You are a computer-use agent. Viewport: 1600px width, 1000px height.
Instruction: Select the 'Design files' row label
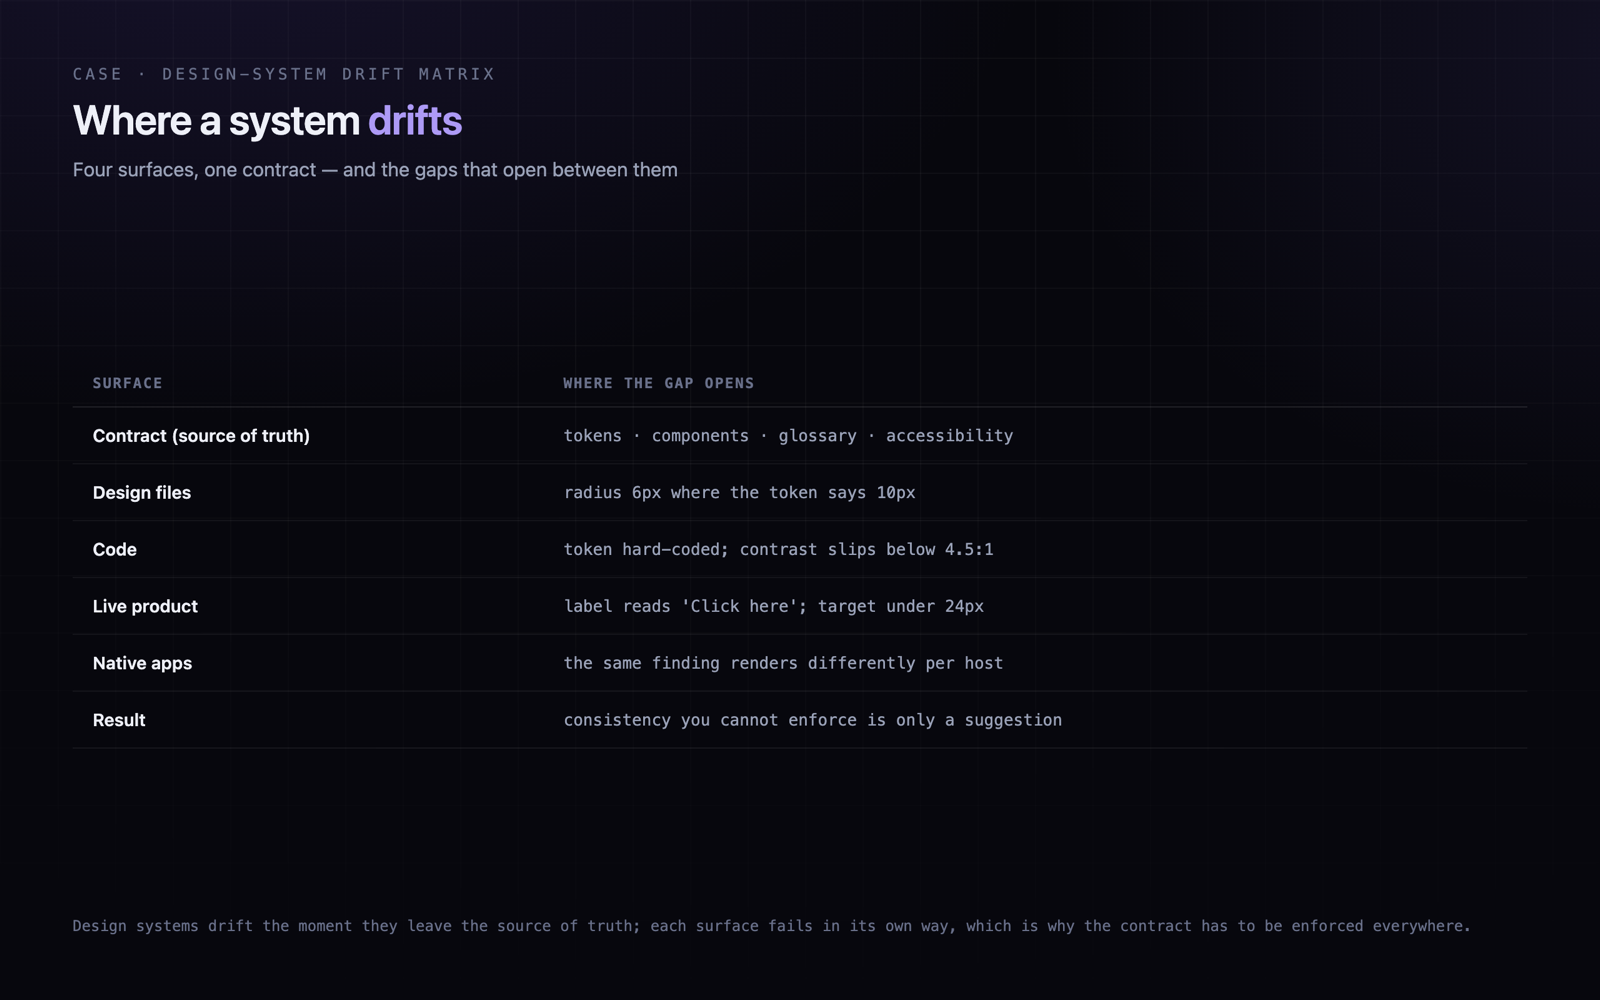[x=142, y=493]
